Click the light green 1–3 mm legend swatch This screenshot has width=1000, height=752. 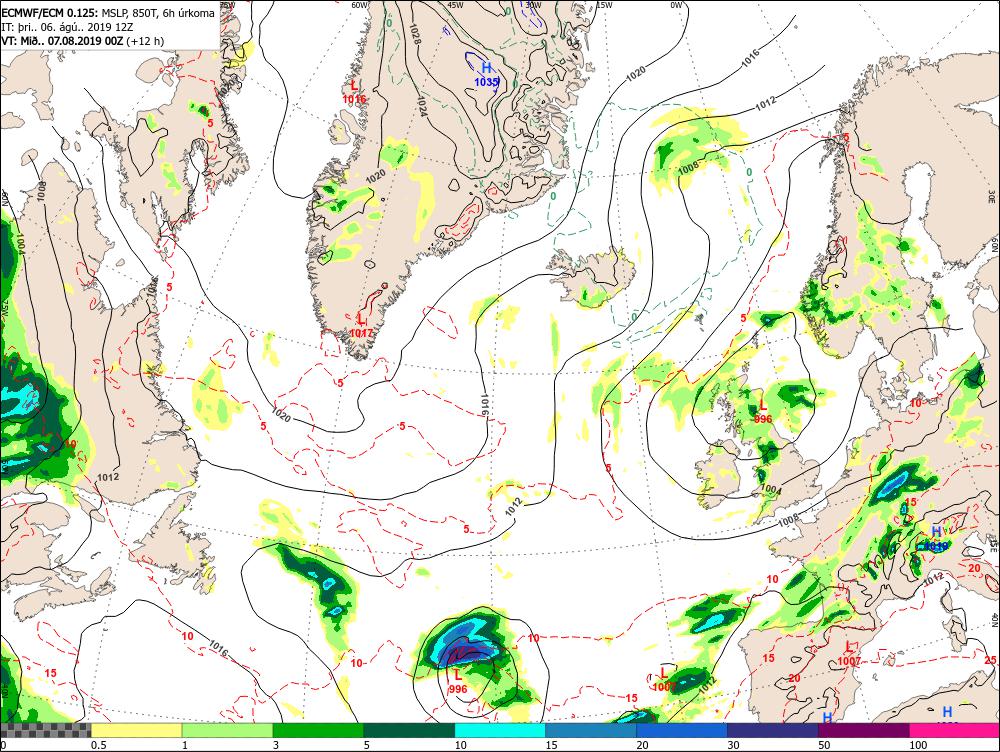pyautogui.click(x=228, y=730)
